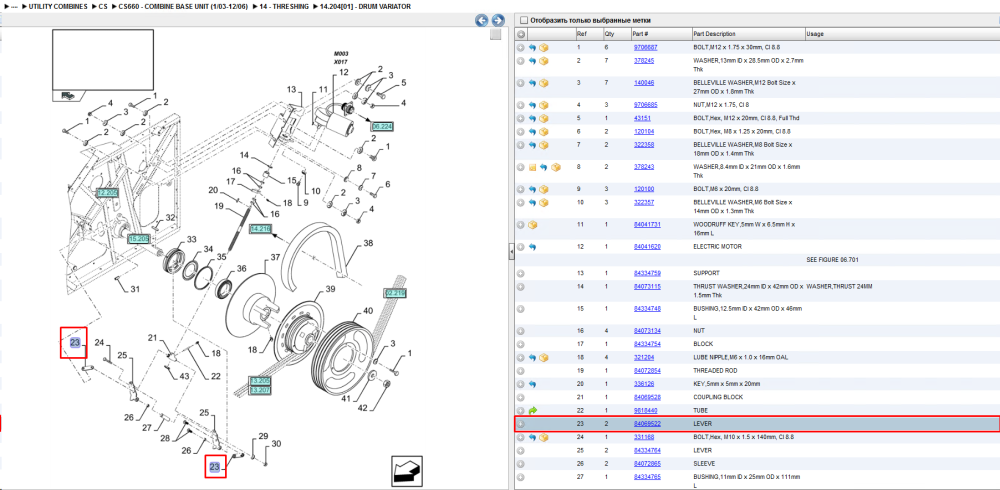The height and width of the screenshot is (490, 1000).
Task: Click the blue arrow icon in row Ref 9
Action: point(532,189)
